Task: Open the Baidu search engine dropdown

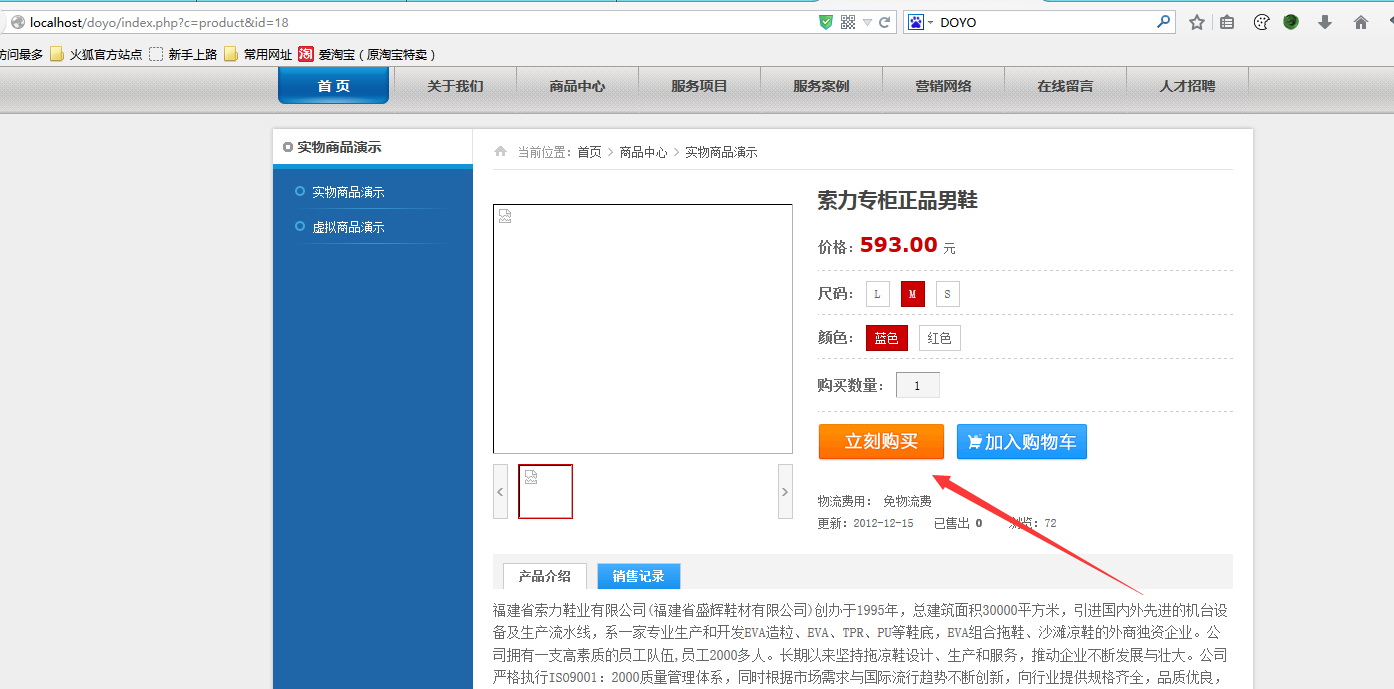Action: [x=920, y=22]
